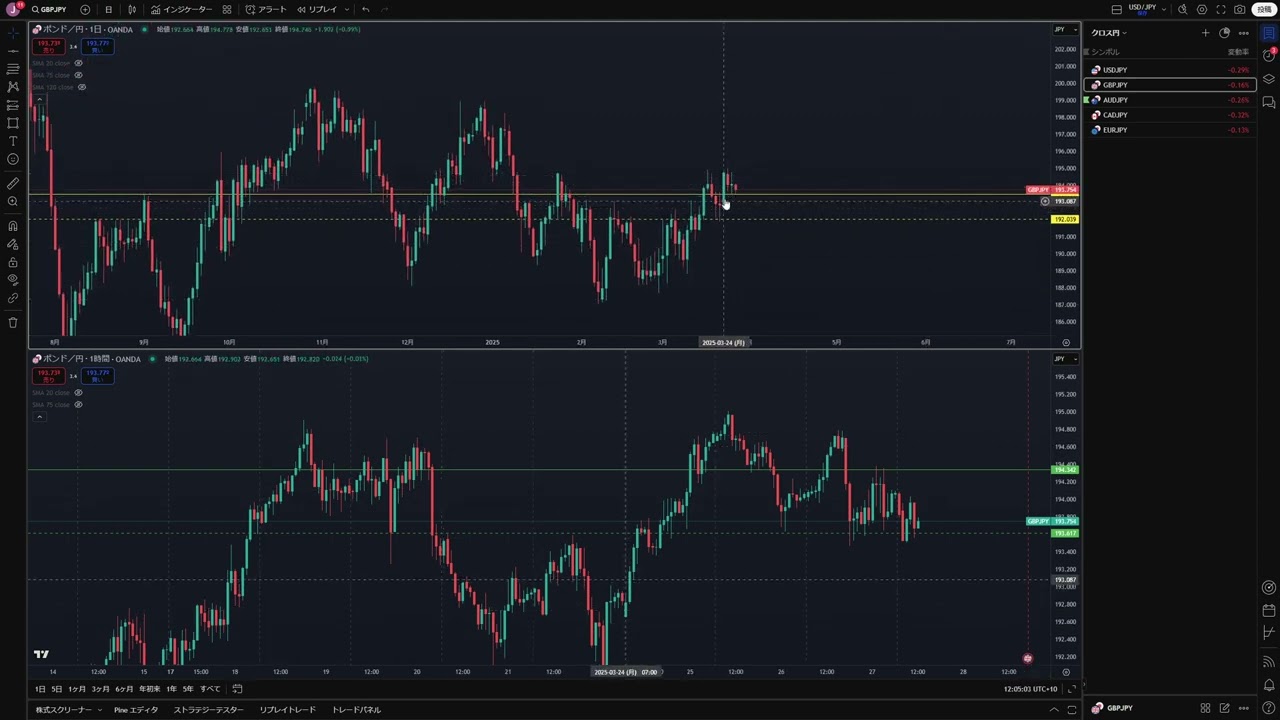Image resolution: width=1280 pixels, height=720 pixels.
Task: Click the 投稿 publish button
Action: point(1264,9)
